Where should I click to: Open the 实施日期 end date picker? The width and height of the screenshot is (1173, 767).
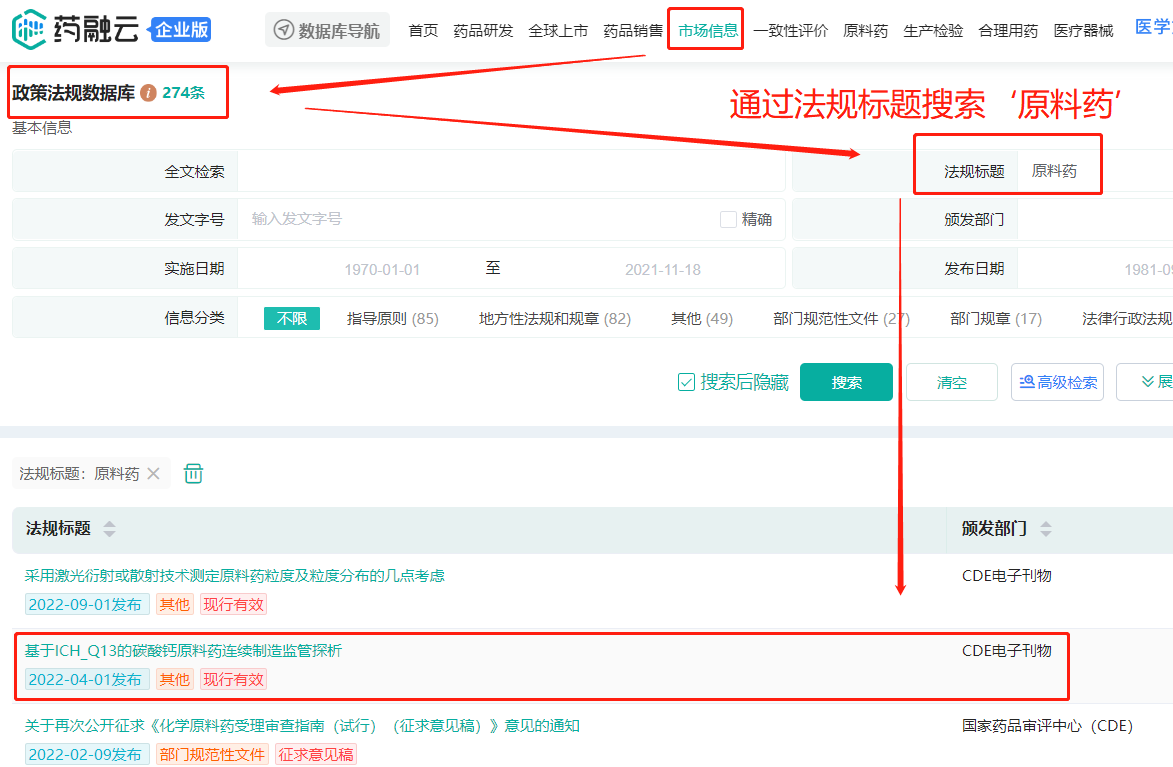point(662,269)
